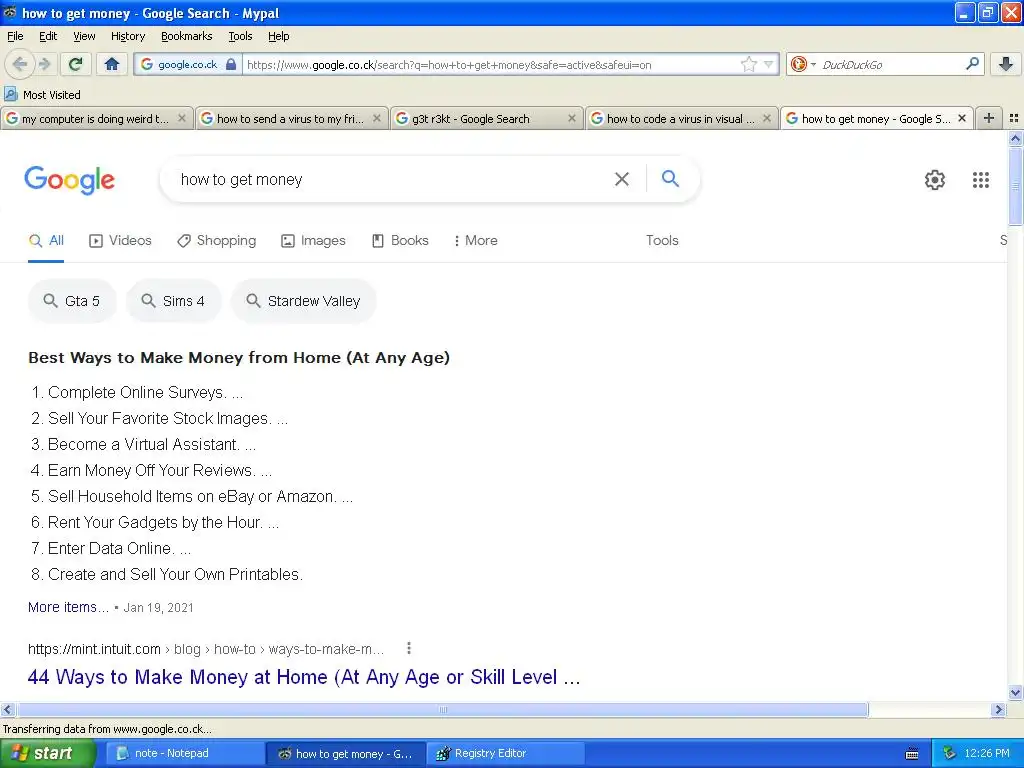Open Google settings gear

(935, 180)
